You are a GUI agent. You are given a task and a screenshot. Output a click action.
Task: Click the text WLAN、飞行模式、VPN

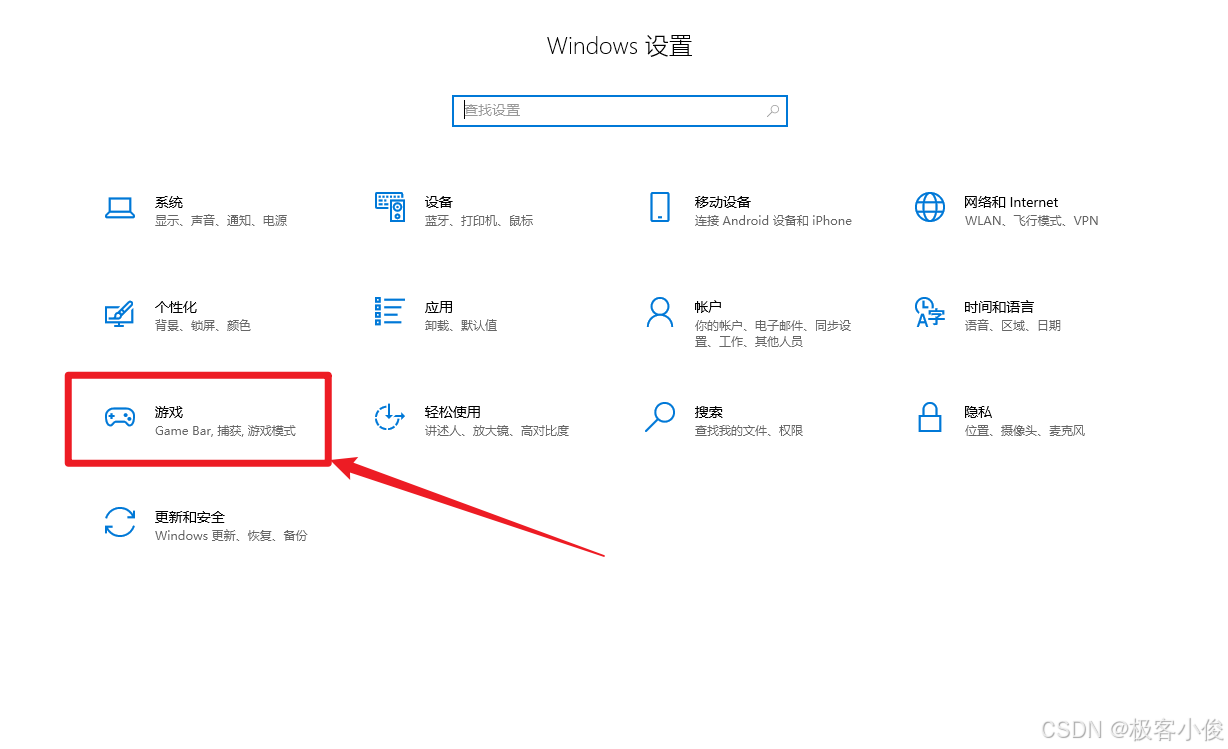[x=1032, y=221]
